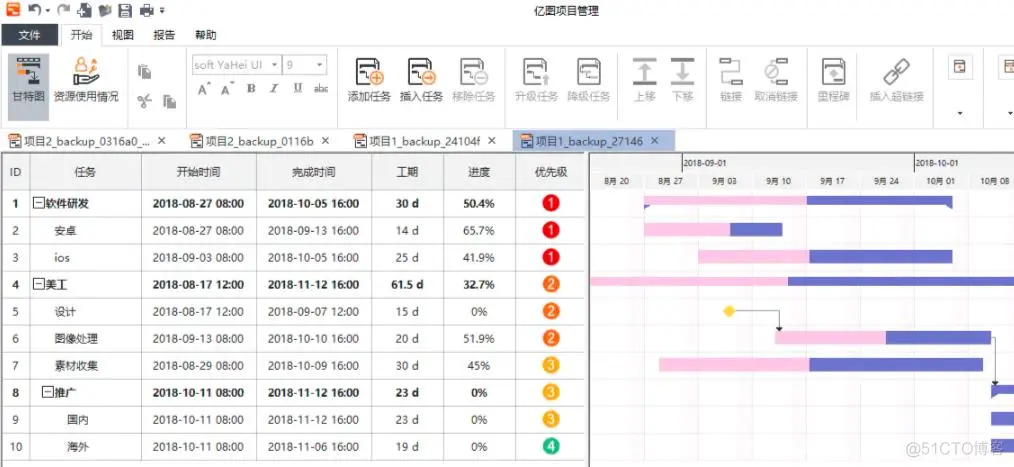Click the scissors cut icon

click(x=144, y=100)
